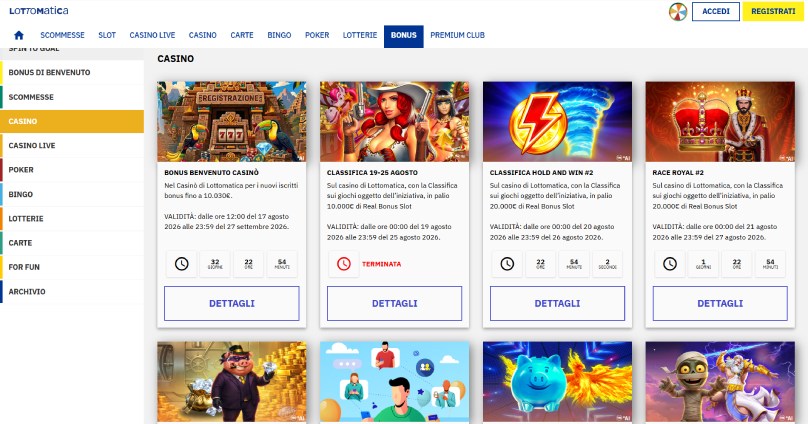Select the highlighted Casino sidebar item
The width and height of the screenshot is (808, 424).
pos(72,121)
